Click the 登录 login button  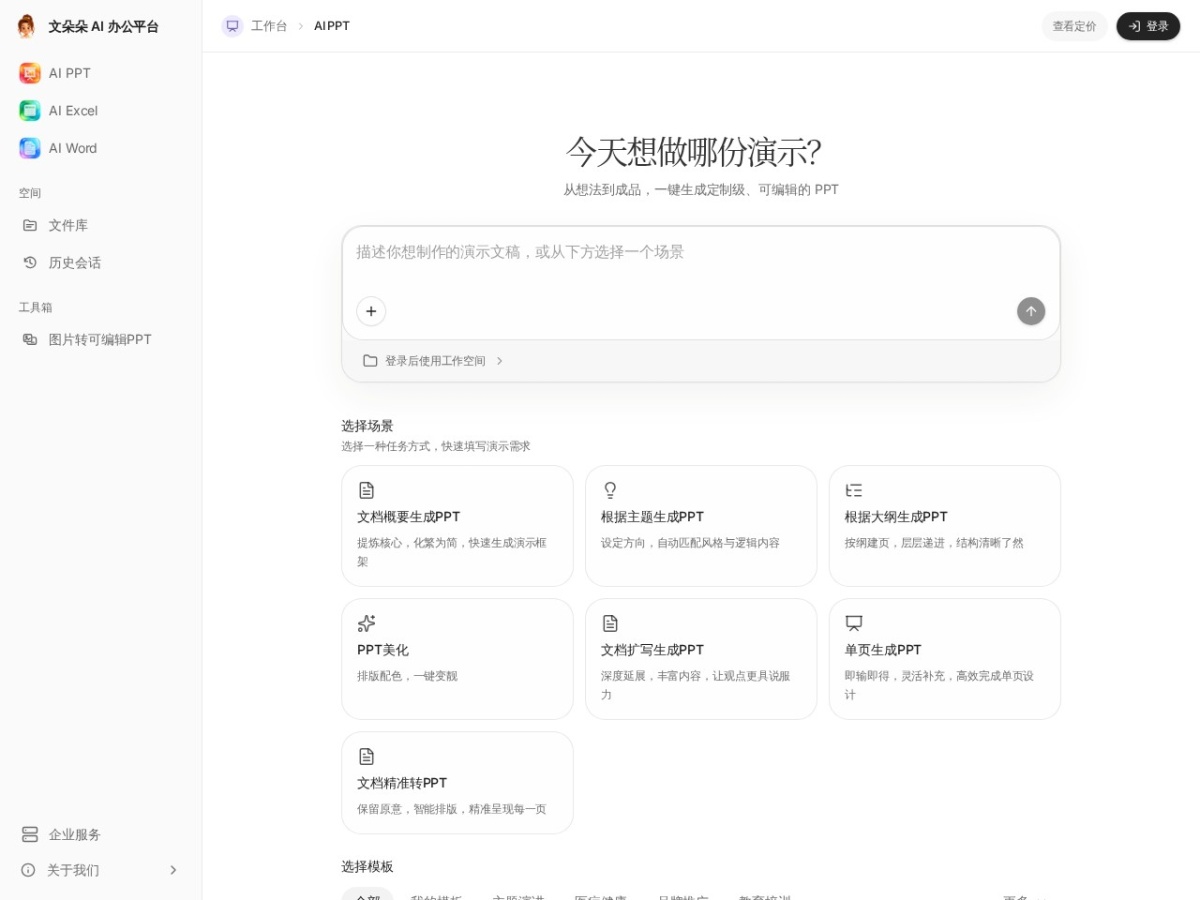coord(1148,26)
